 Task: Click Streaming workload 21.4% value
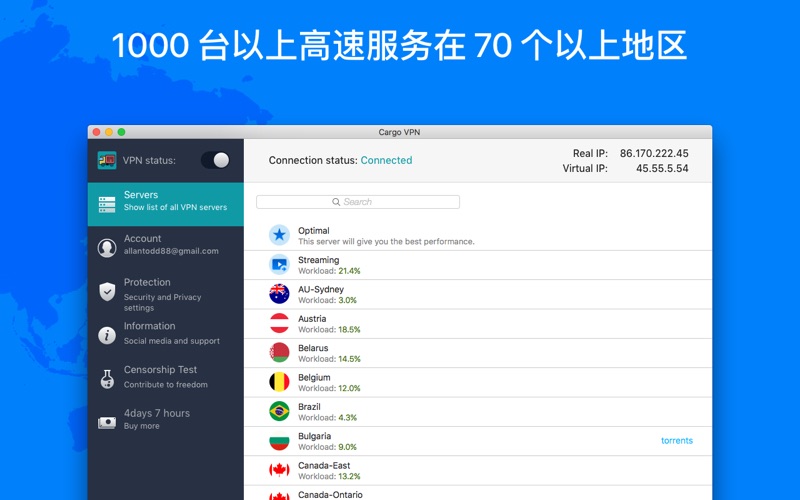pyautogui.click(x=349, y=271)
